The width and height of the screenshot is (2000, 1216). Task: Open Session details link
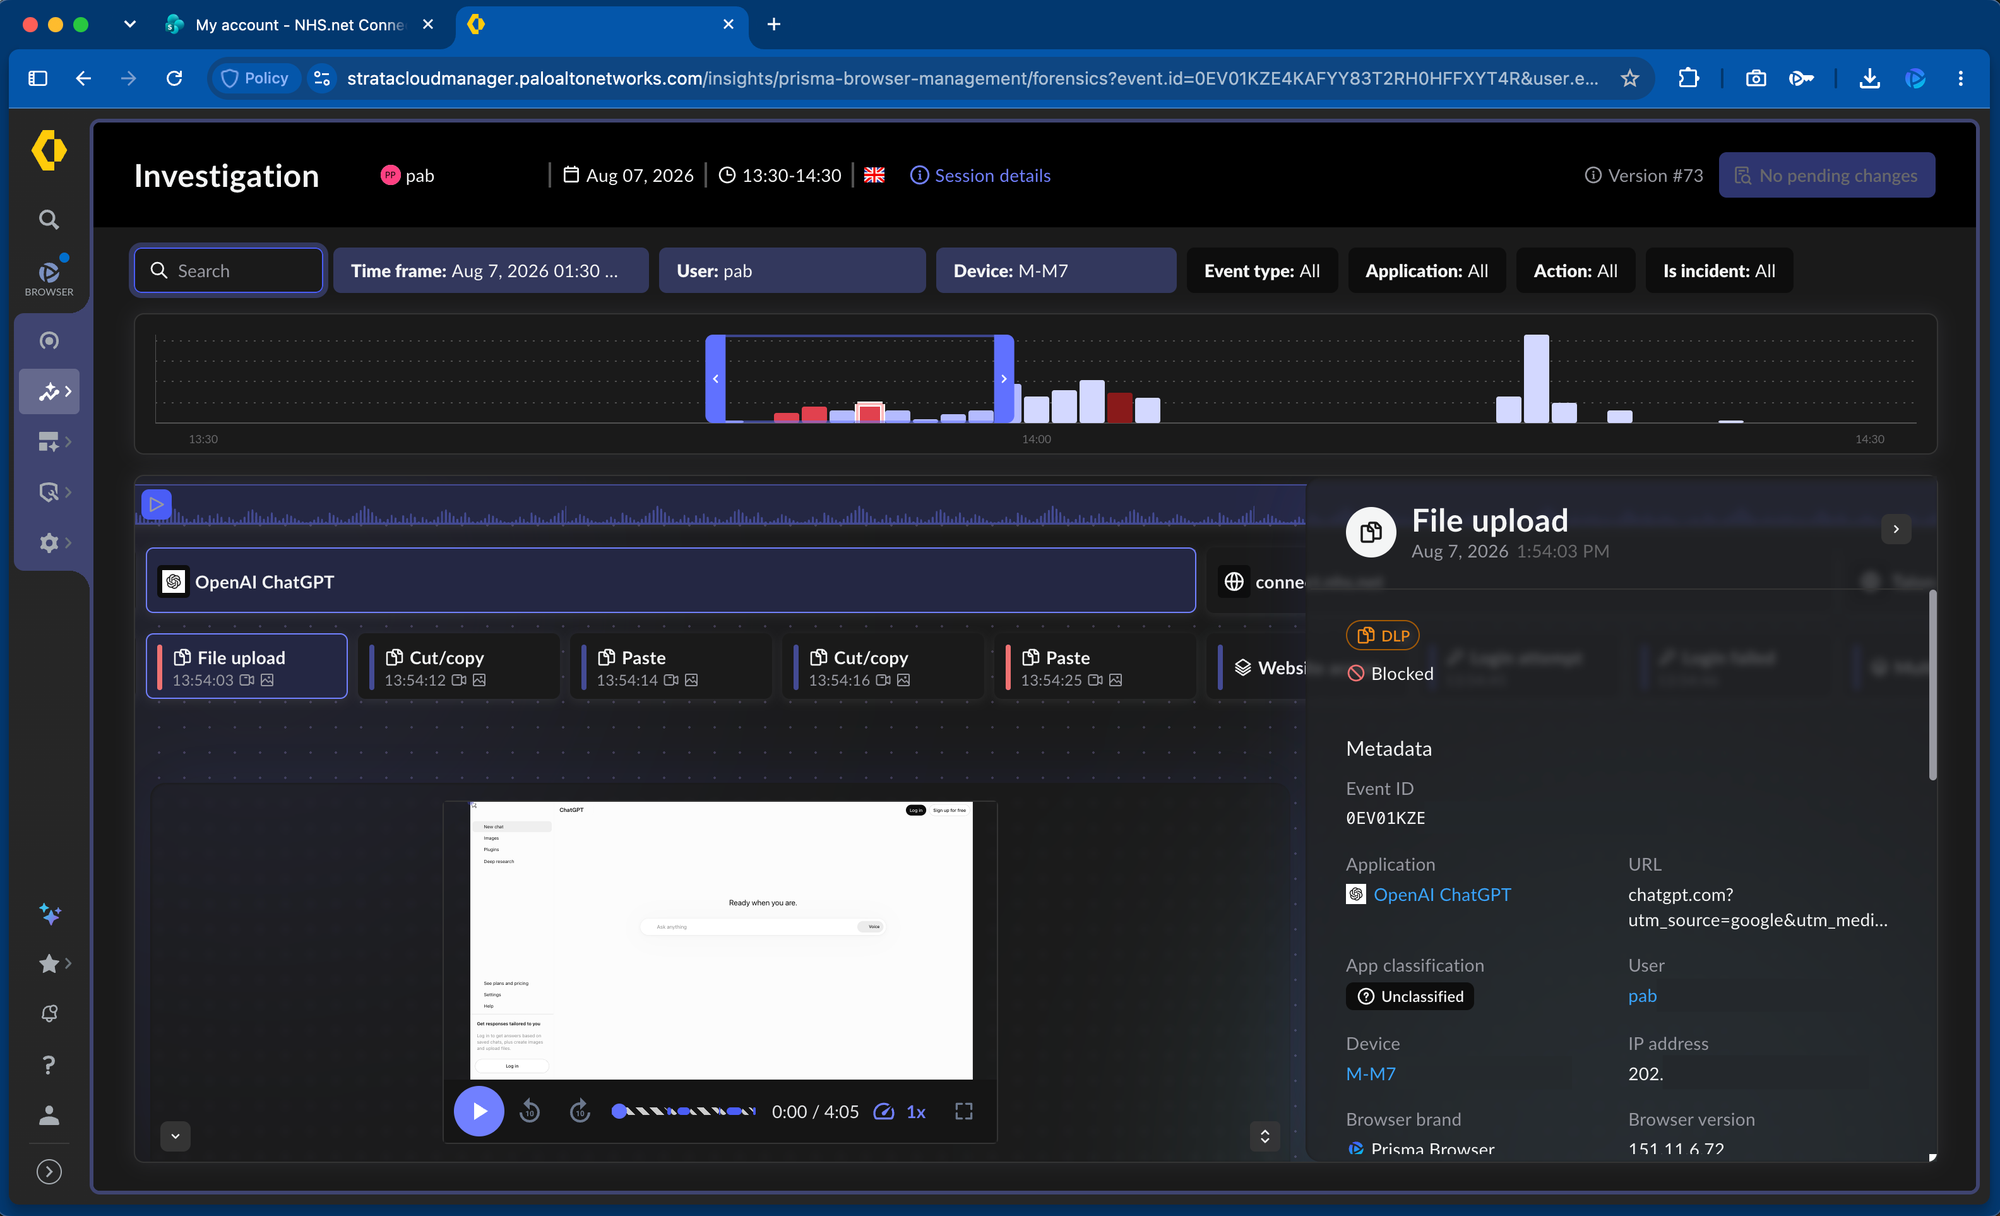click(x=981, y=176)
